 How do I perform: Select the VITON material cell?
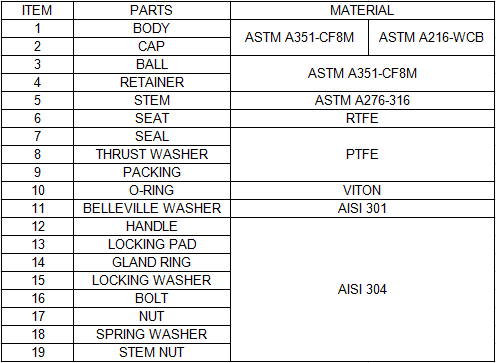(362, 190)
